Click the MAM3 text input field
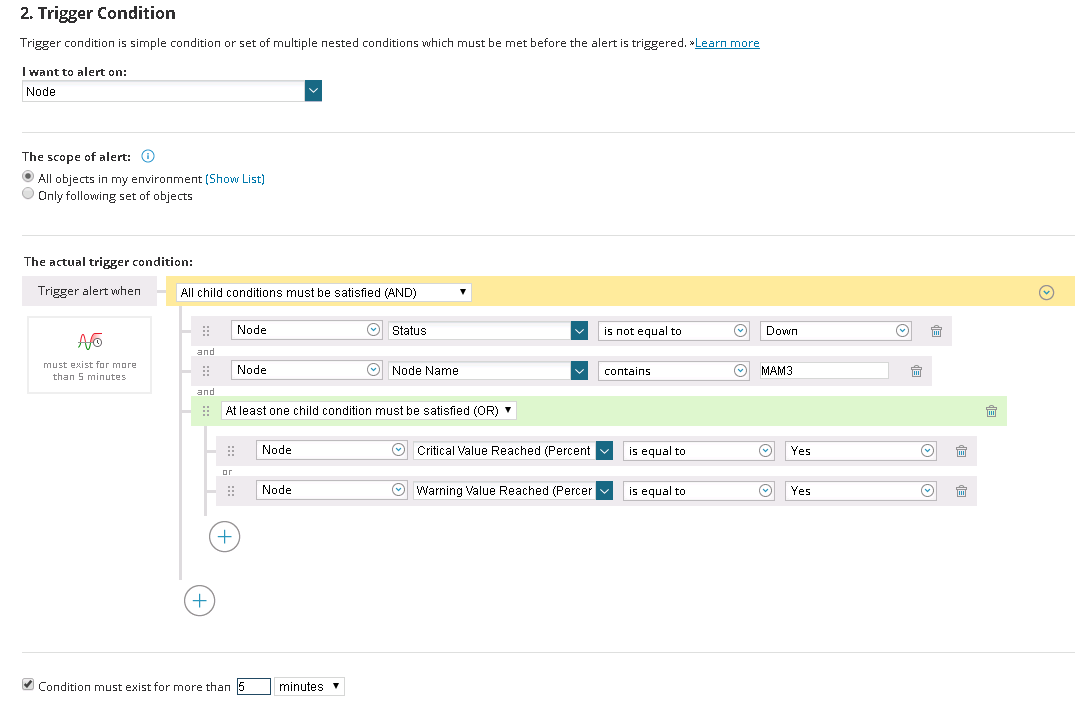This screenshot has height=709, width=1075. [x=824, y=370]
